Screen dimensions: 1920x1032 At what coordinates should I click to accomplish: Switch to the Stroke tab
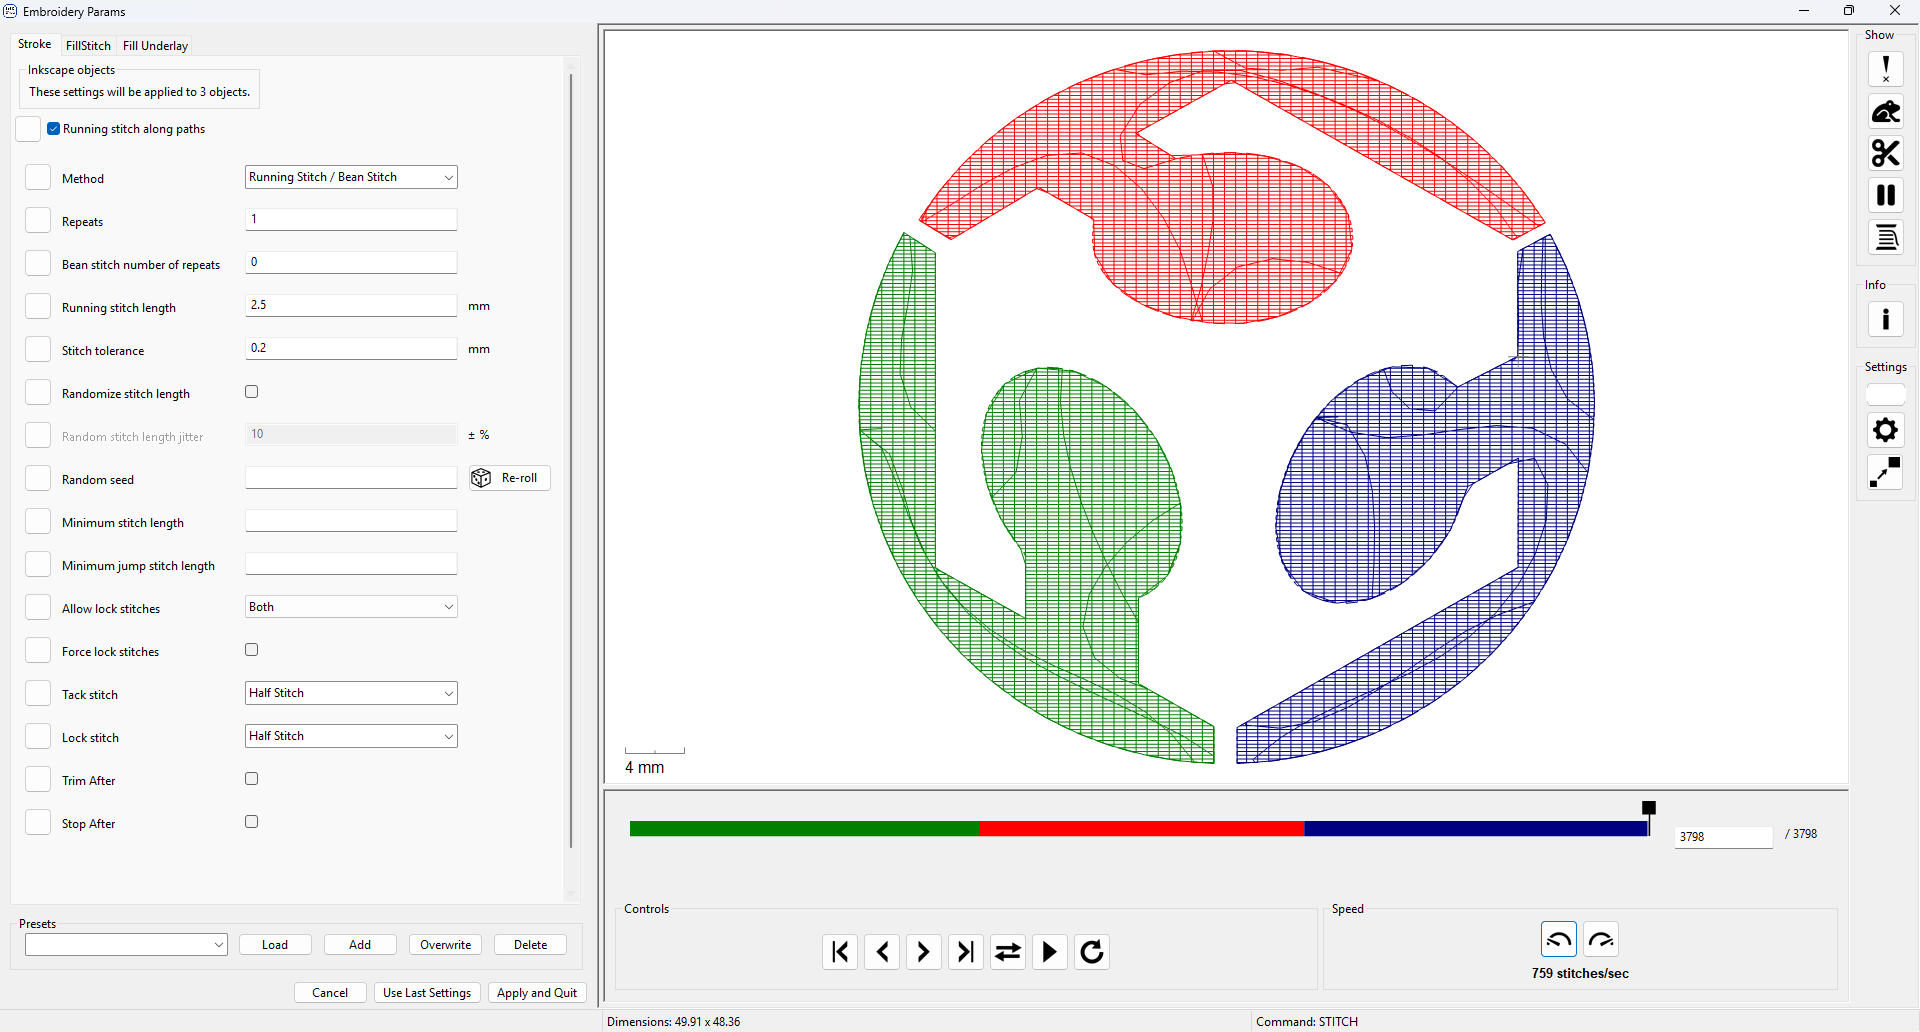pyautogui.click(x=34, y=44)
